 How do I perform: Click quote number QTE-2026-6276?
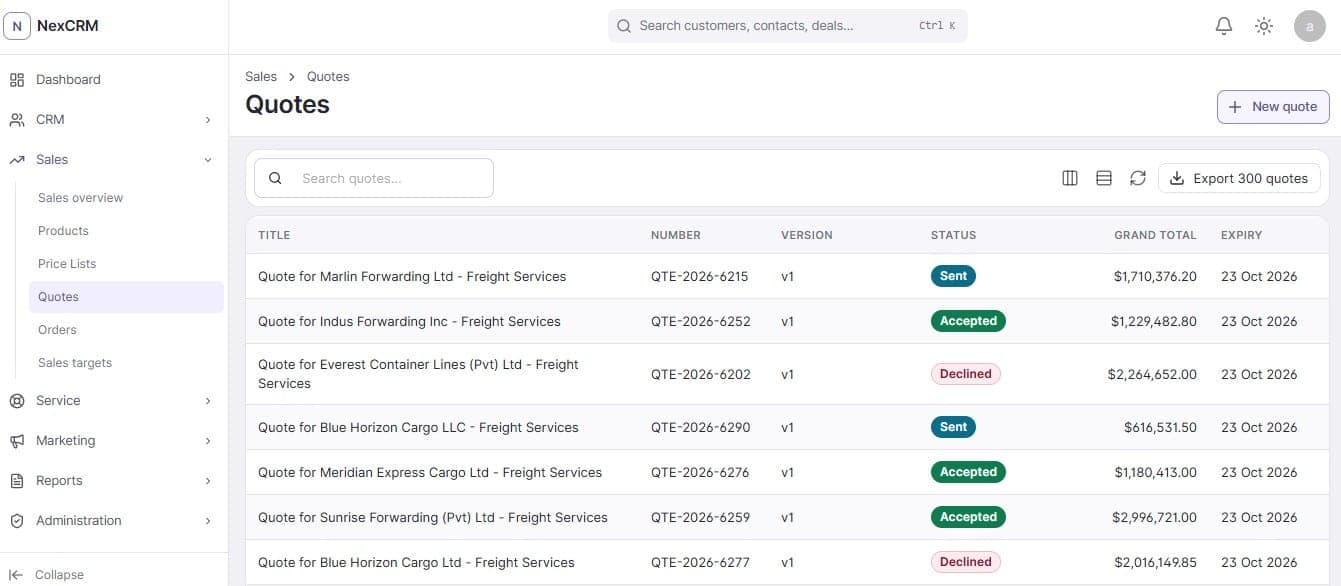pyautogui.click(x=700, y=473)
